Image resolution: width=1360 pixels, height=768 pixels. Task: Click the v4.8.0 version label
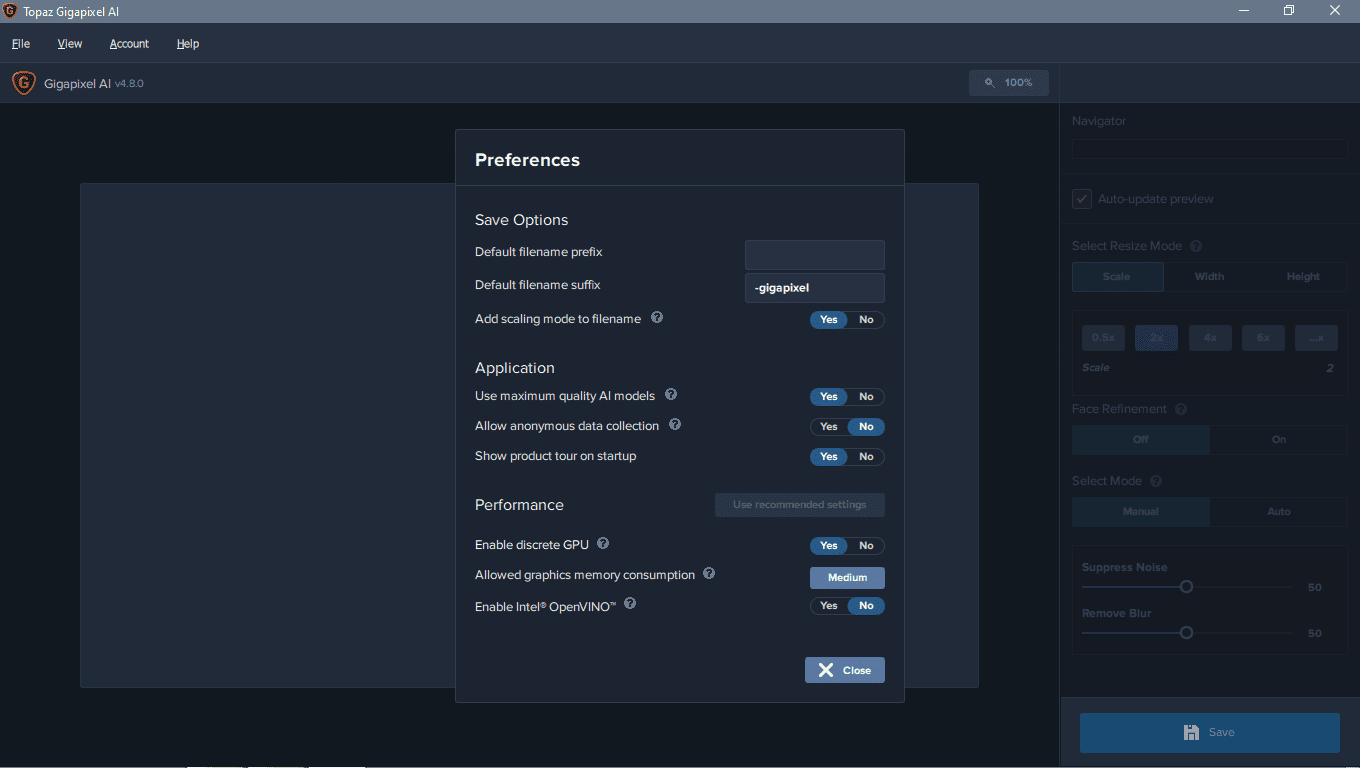pyautogui.click(x=130, y=84)
